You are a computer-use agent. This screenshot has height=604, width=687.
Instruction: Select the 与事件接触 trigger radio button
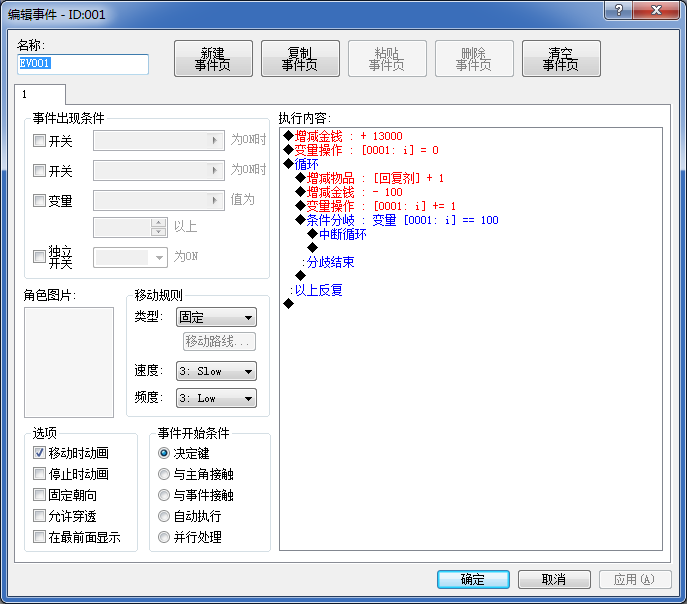163,495
